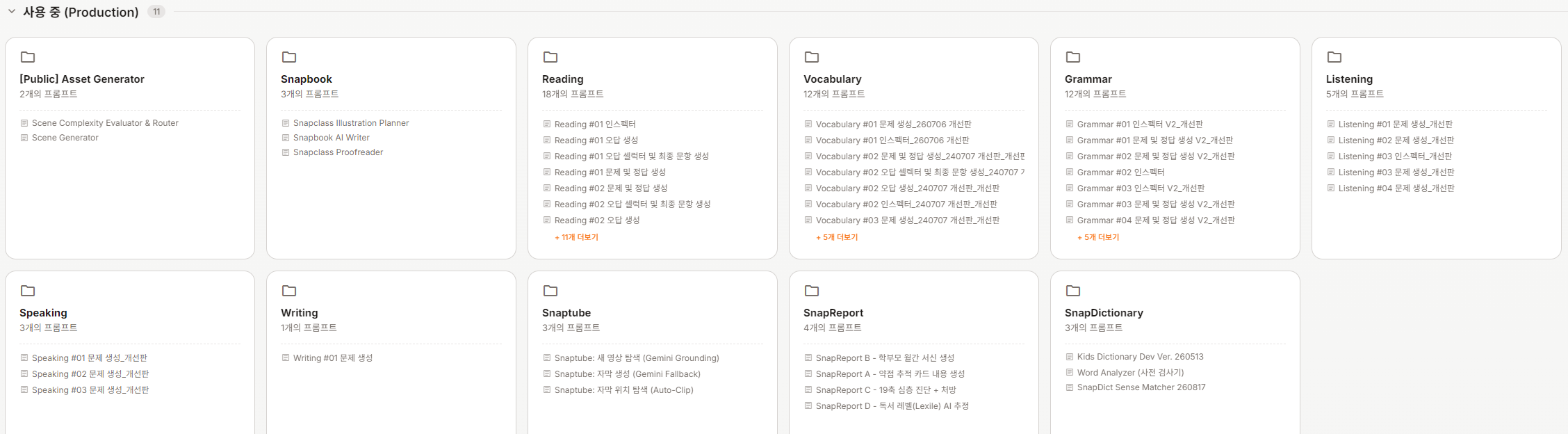The image size is (1568, 434).
Task: Open Vocabulary #02 인스펙터_240707 개선판_개선판
Action: (x=907, y=204)
